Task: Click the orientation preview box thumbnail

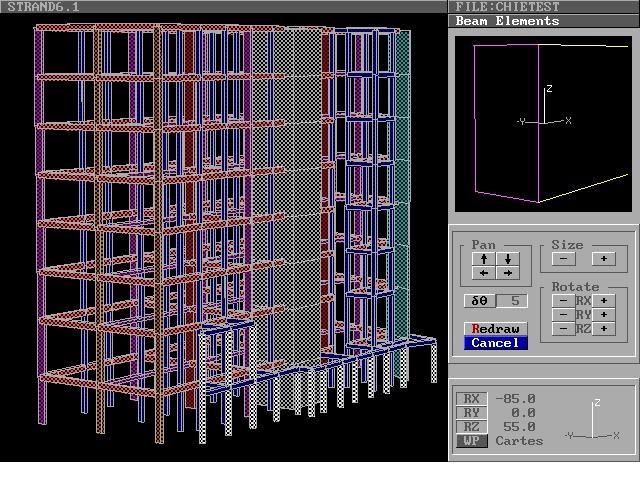Action: [543, 124]
